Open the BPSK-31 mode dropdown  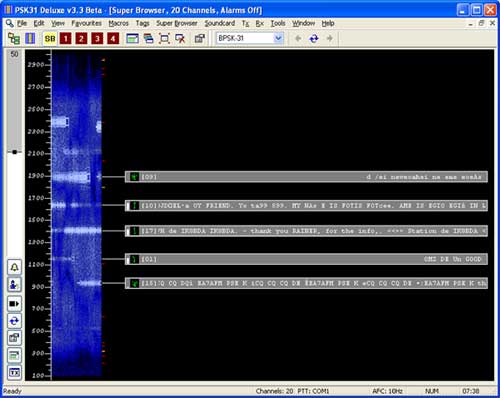point(250,38)
